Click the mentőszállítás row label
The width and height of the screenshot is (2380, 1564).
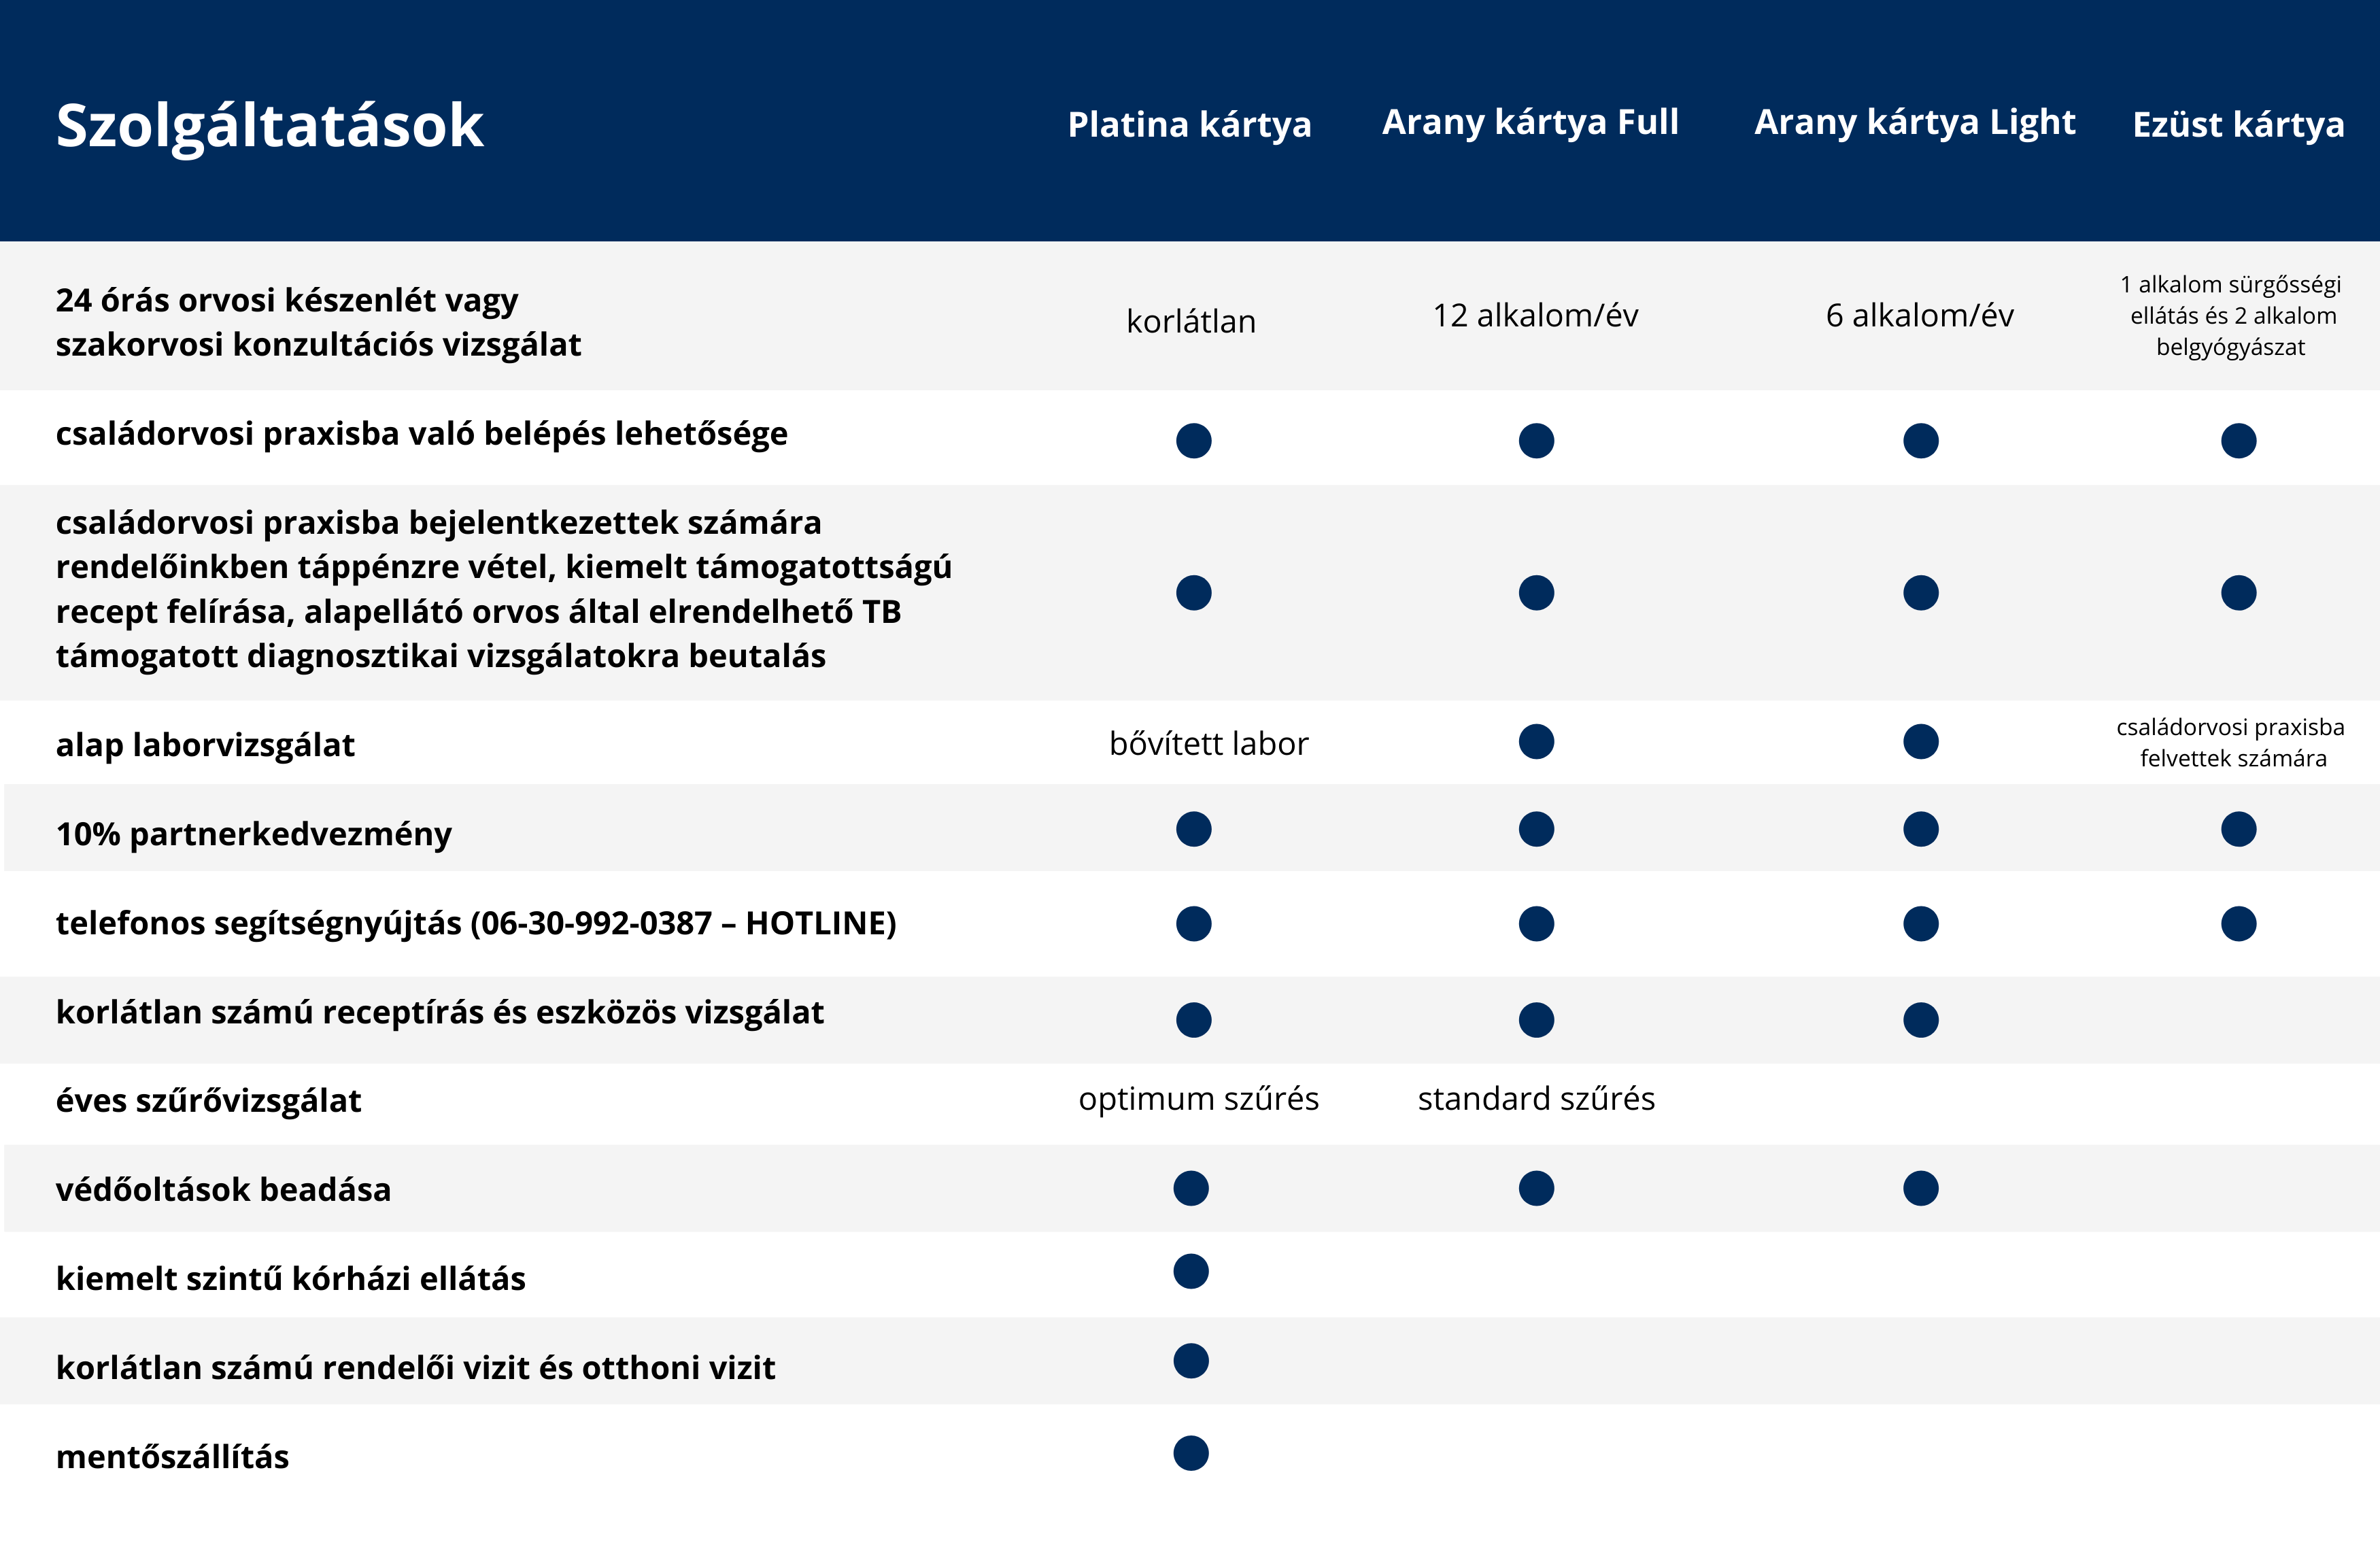pyautogui.click(x=172, y=1457)
